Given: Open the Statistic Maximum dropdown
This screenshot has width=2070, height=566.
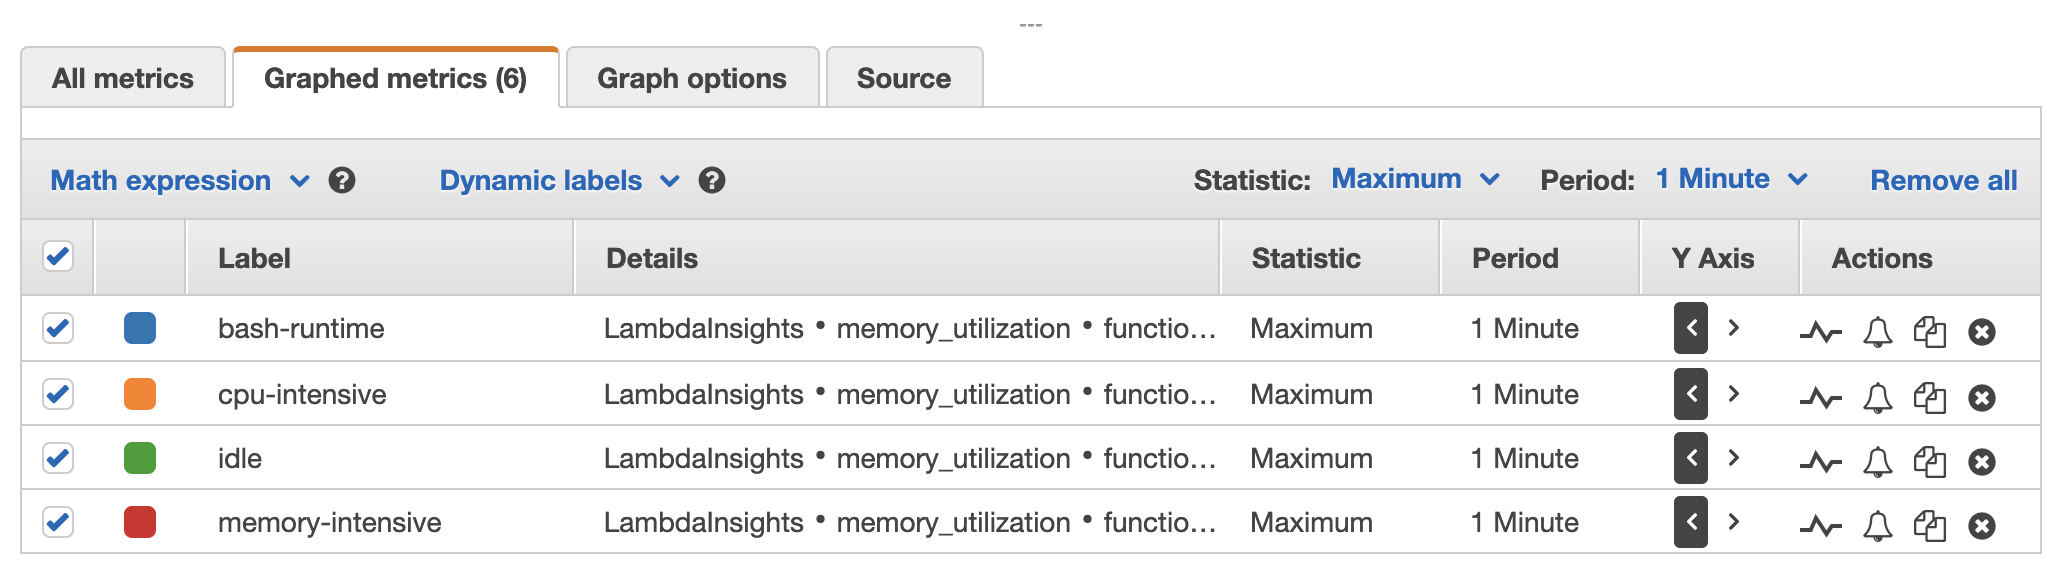Looking at the screenshot, I should click(x=1415, y=180).
